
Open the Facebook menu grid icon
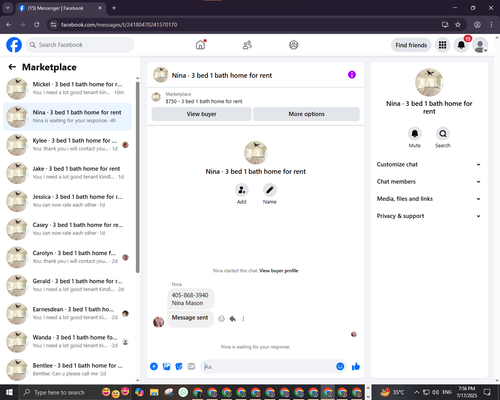[x=442, y=45]
